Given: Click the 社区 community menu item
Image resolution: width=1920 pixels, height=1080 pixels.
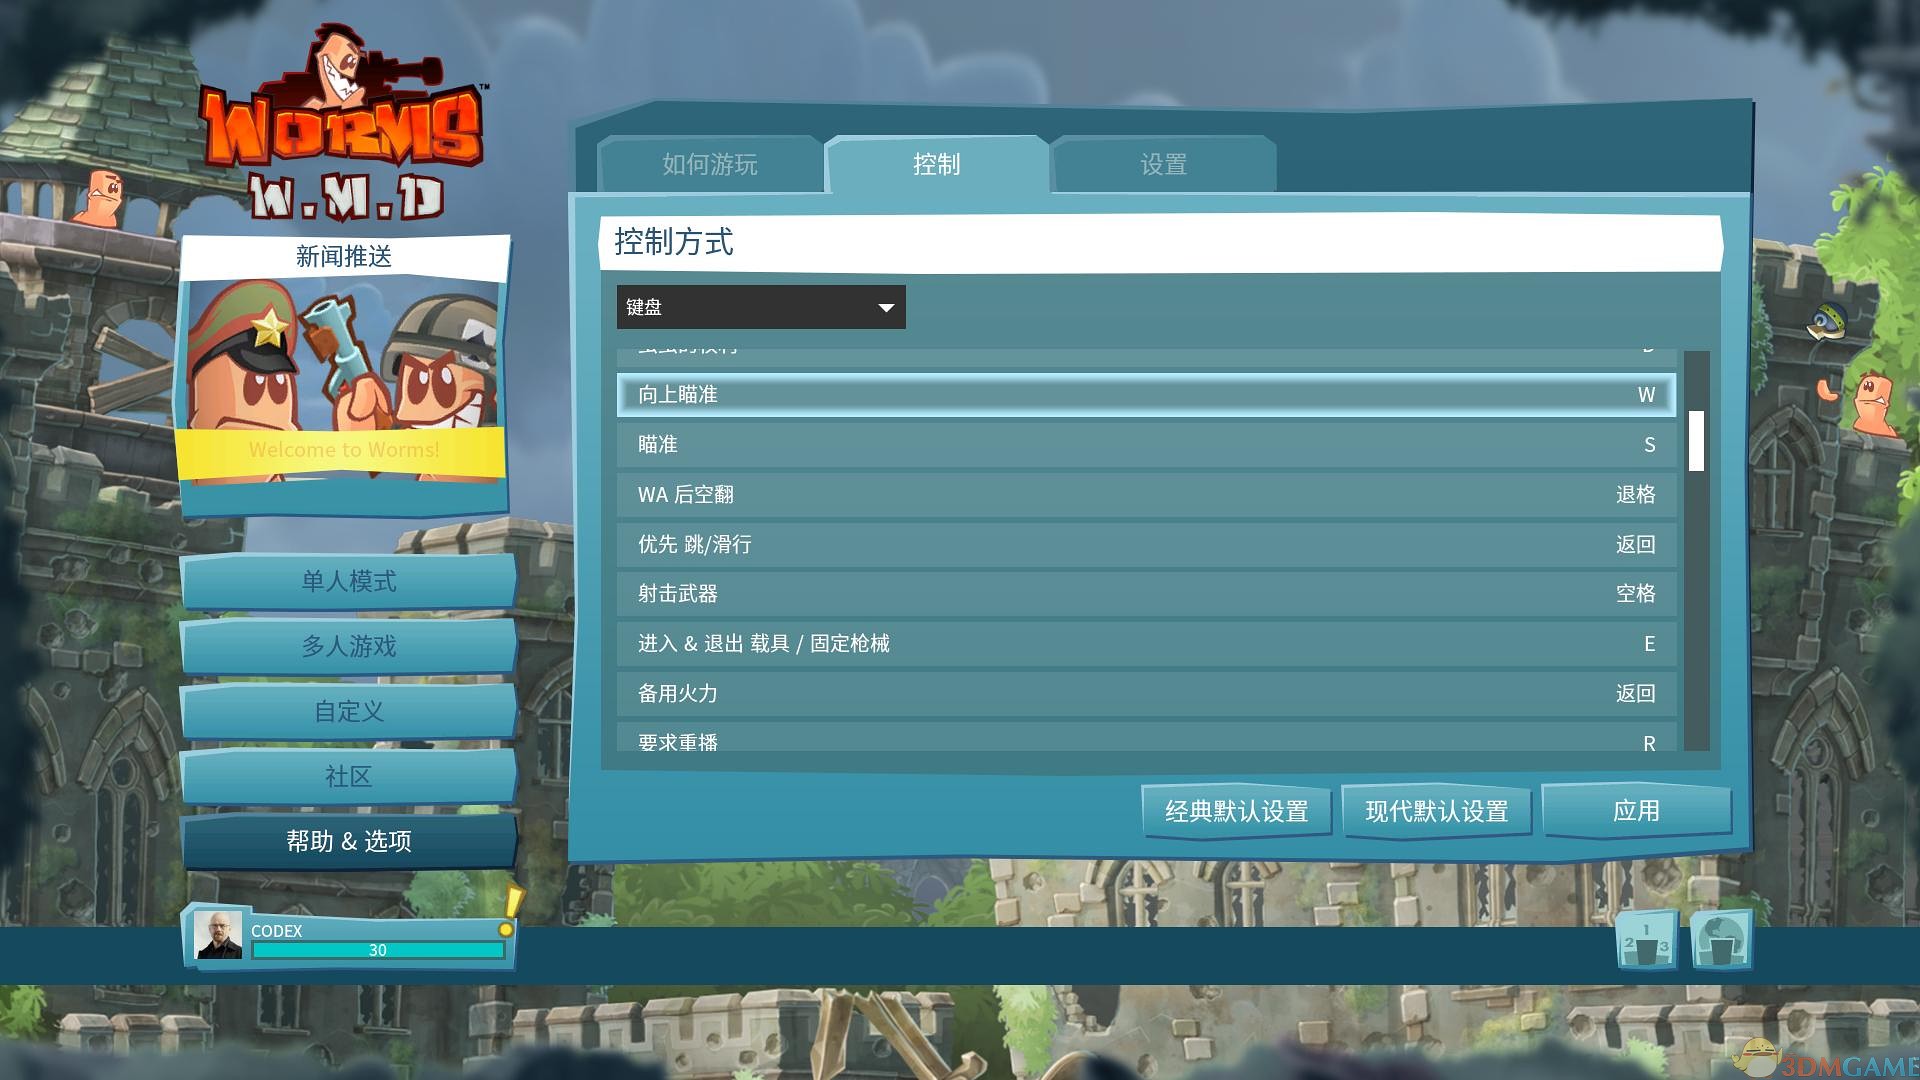Looking at the screenshot, I should point(348,774).
